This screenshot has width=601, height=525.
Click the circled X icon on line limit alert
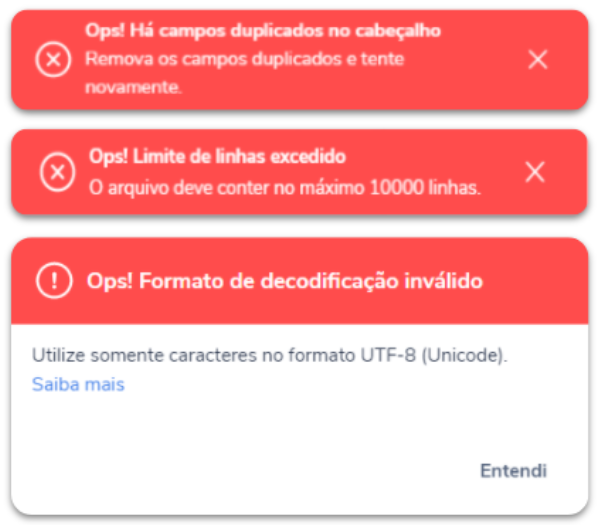[57, 172]
